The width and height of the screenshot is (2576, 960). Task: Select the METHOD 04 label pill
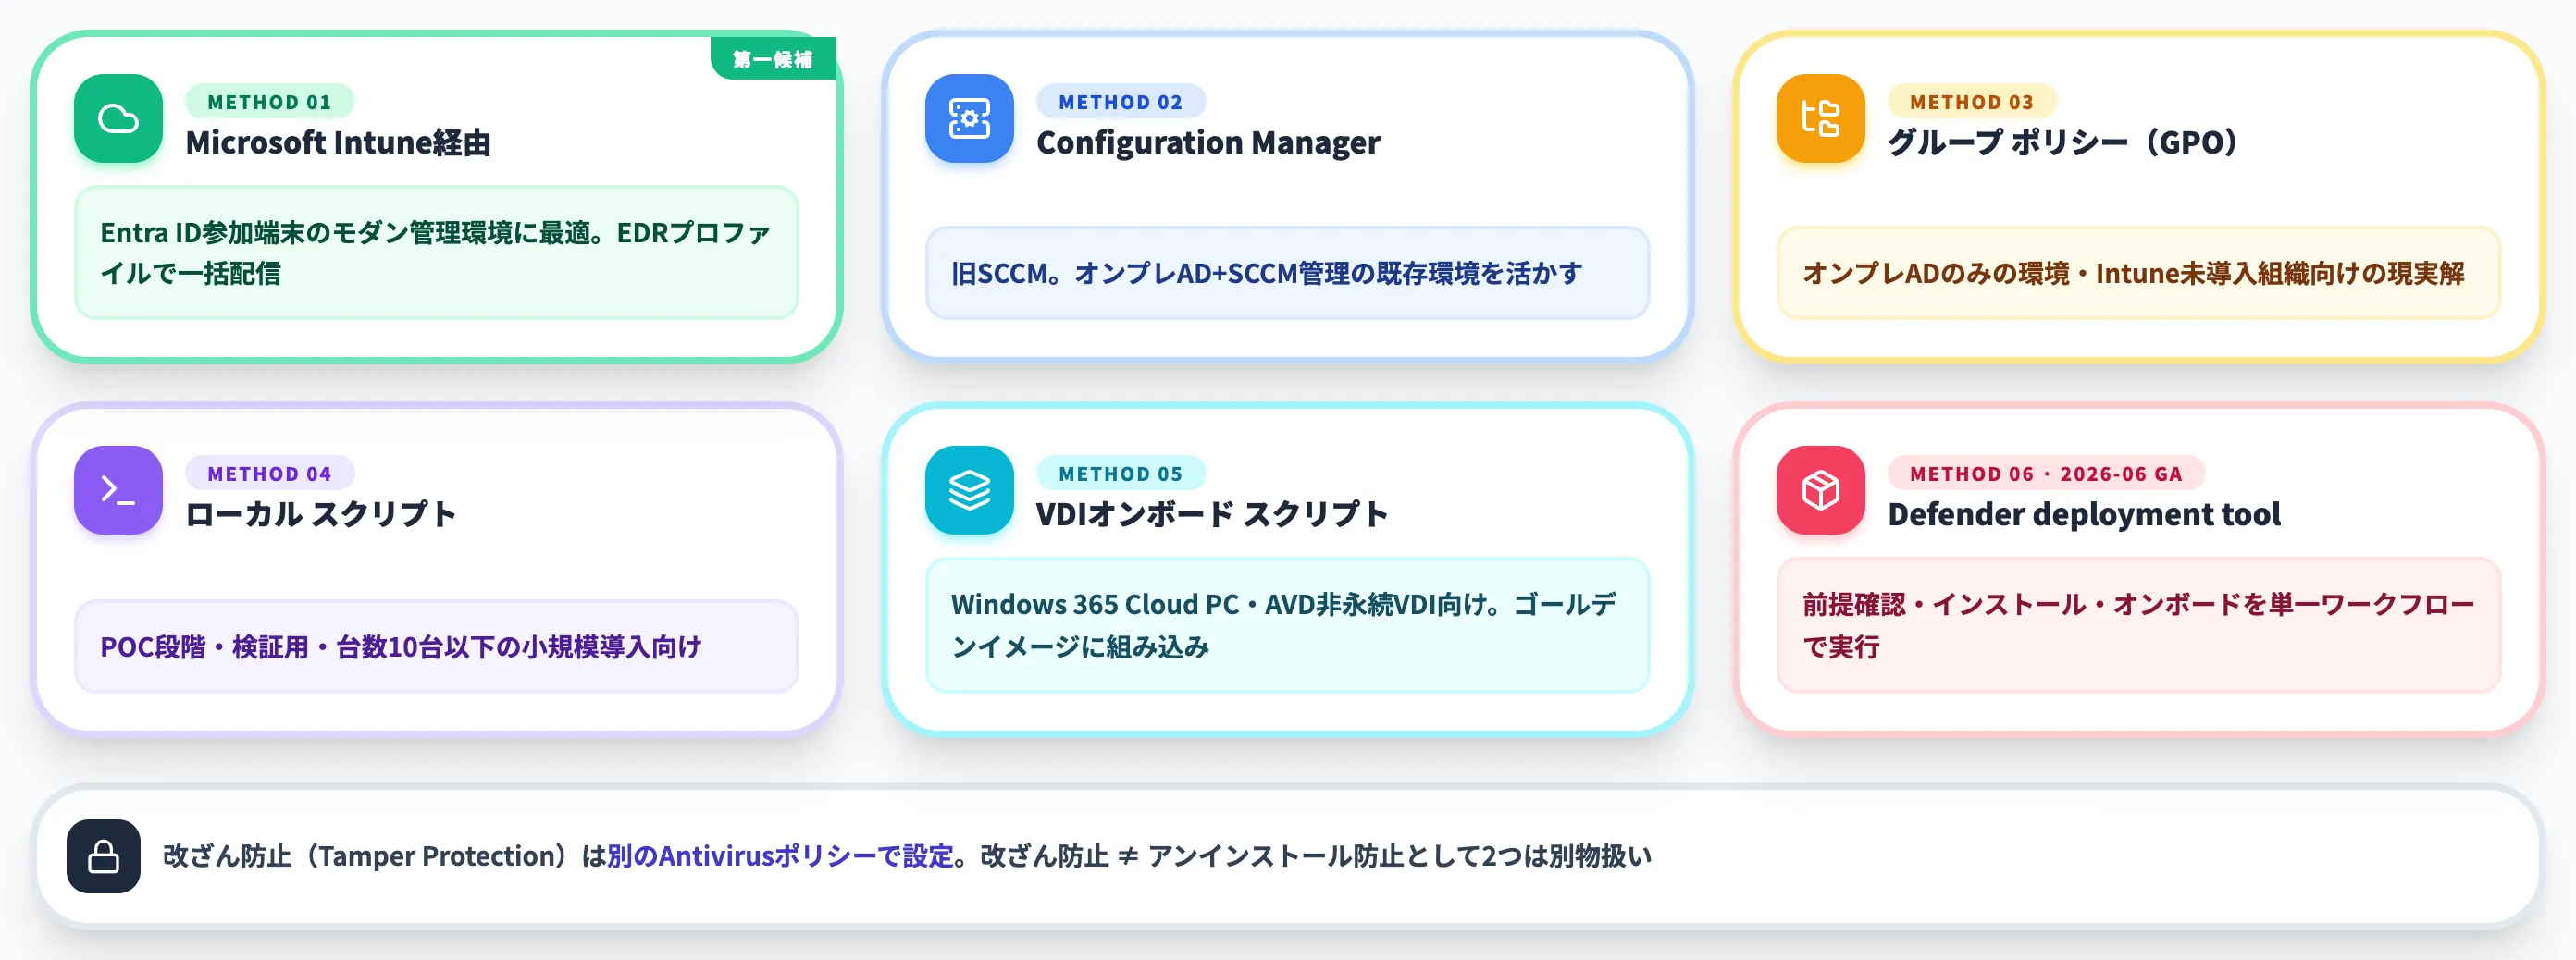pos(269,474)
